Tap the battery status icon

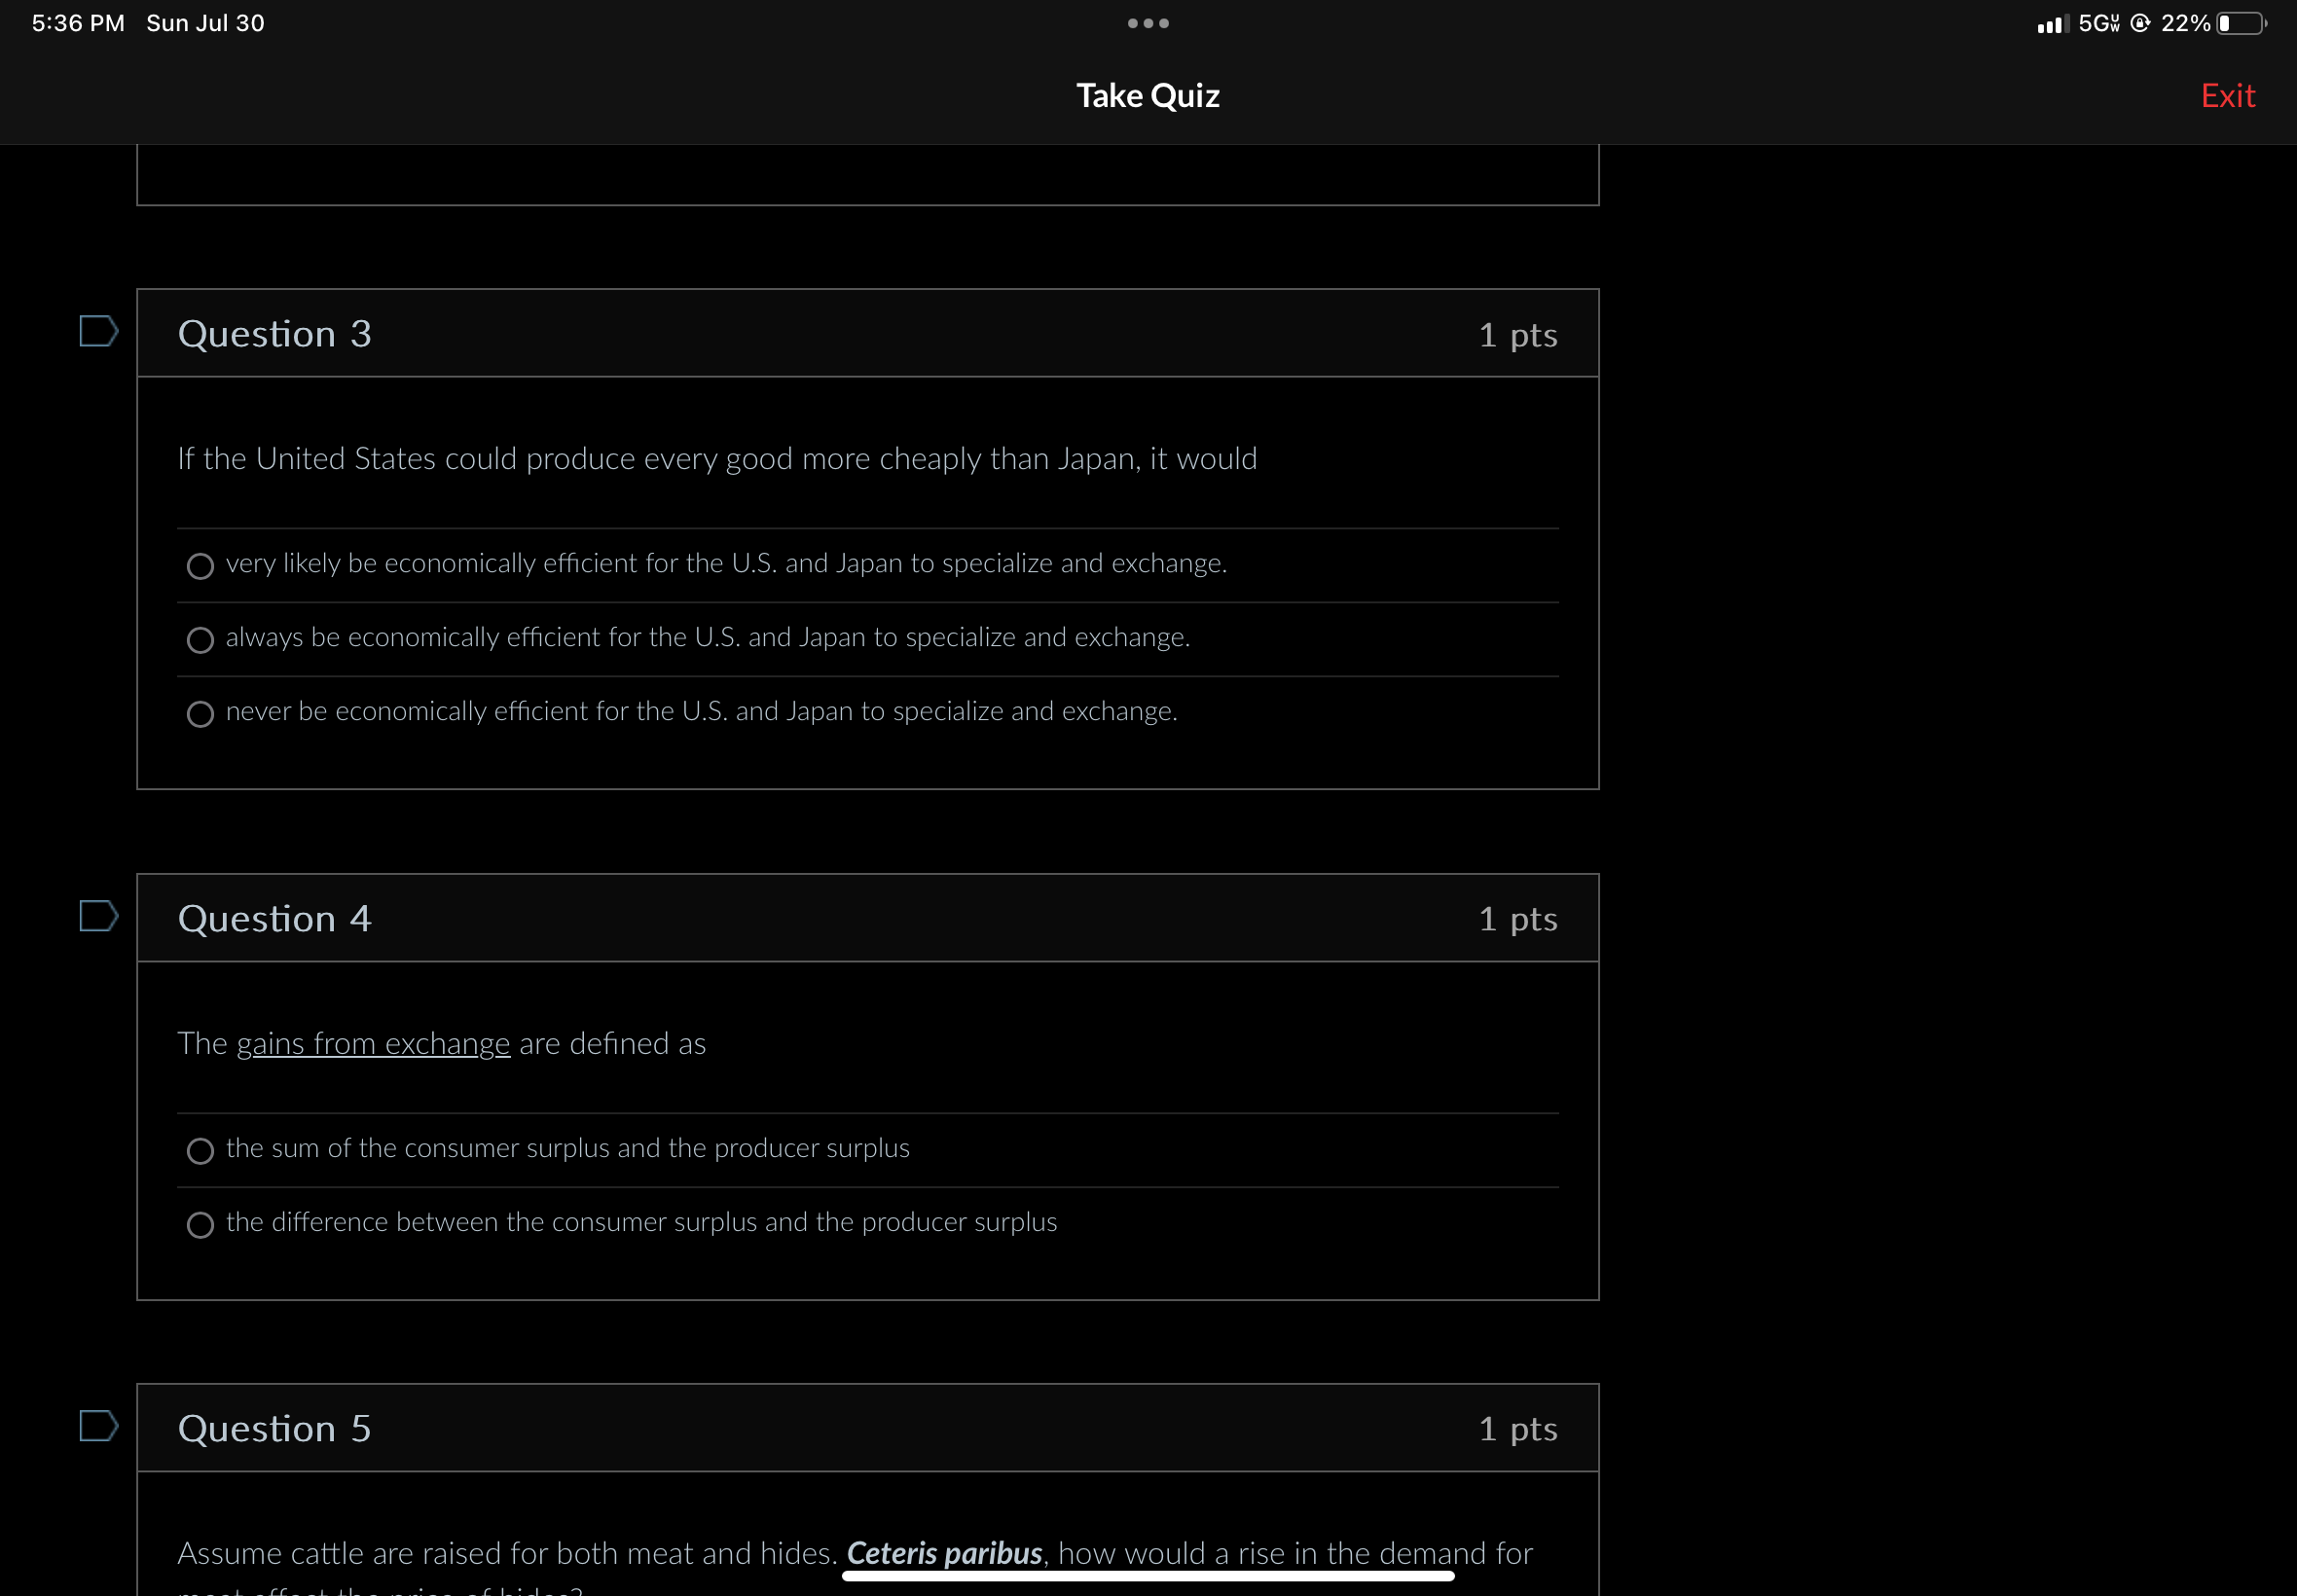tap(2241, 23)
